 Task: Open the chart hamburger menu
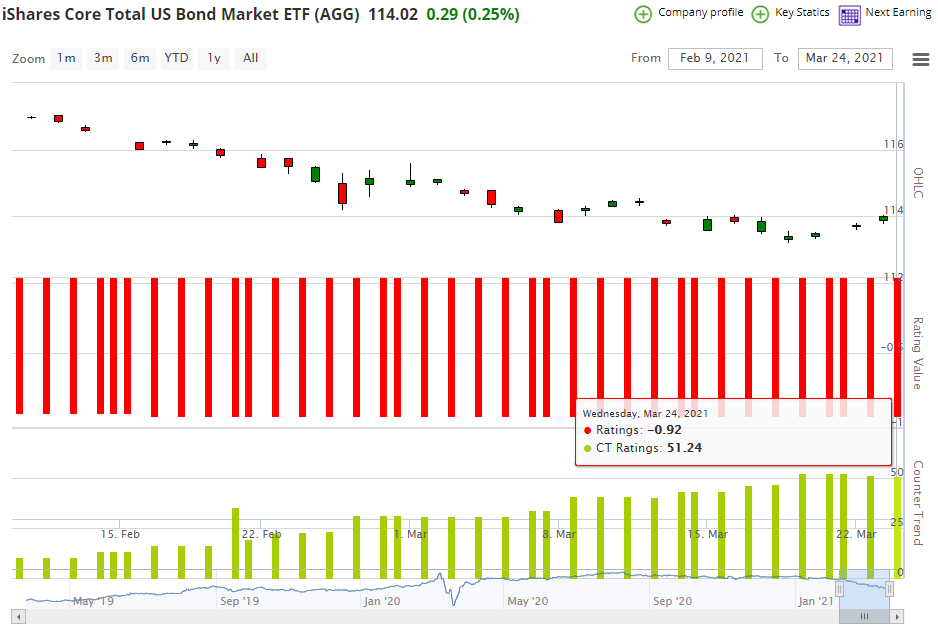(x=921, y=59)
